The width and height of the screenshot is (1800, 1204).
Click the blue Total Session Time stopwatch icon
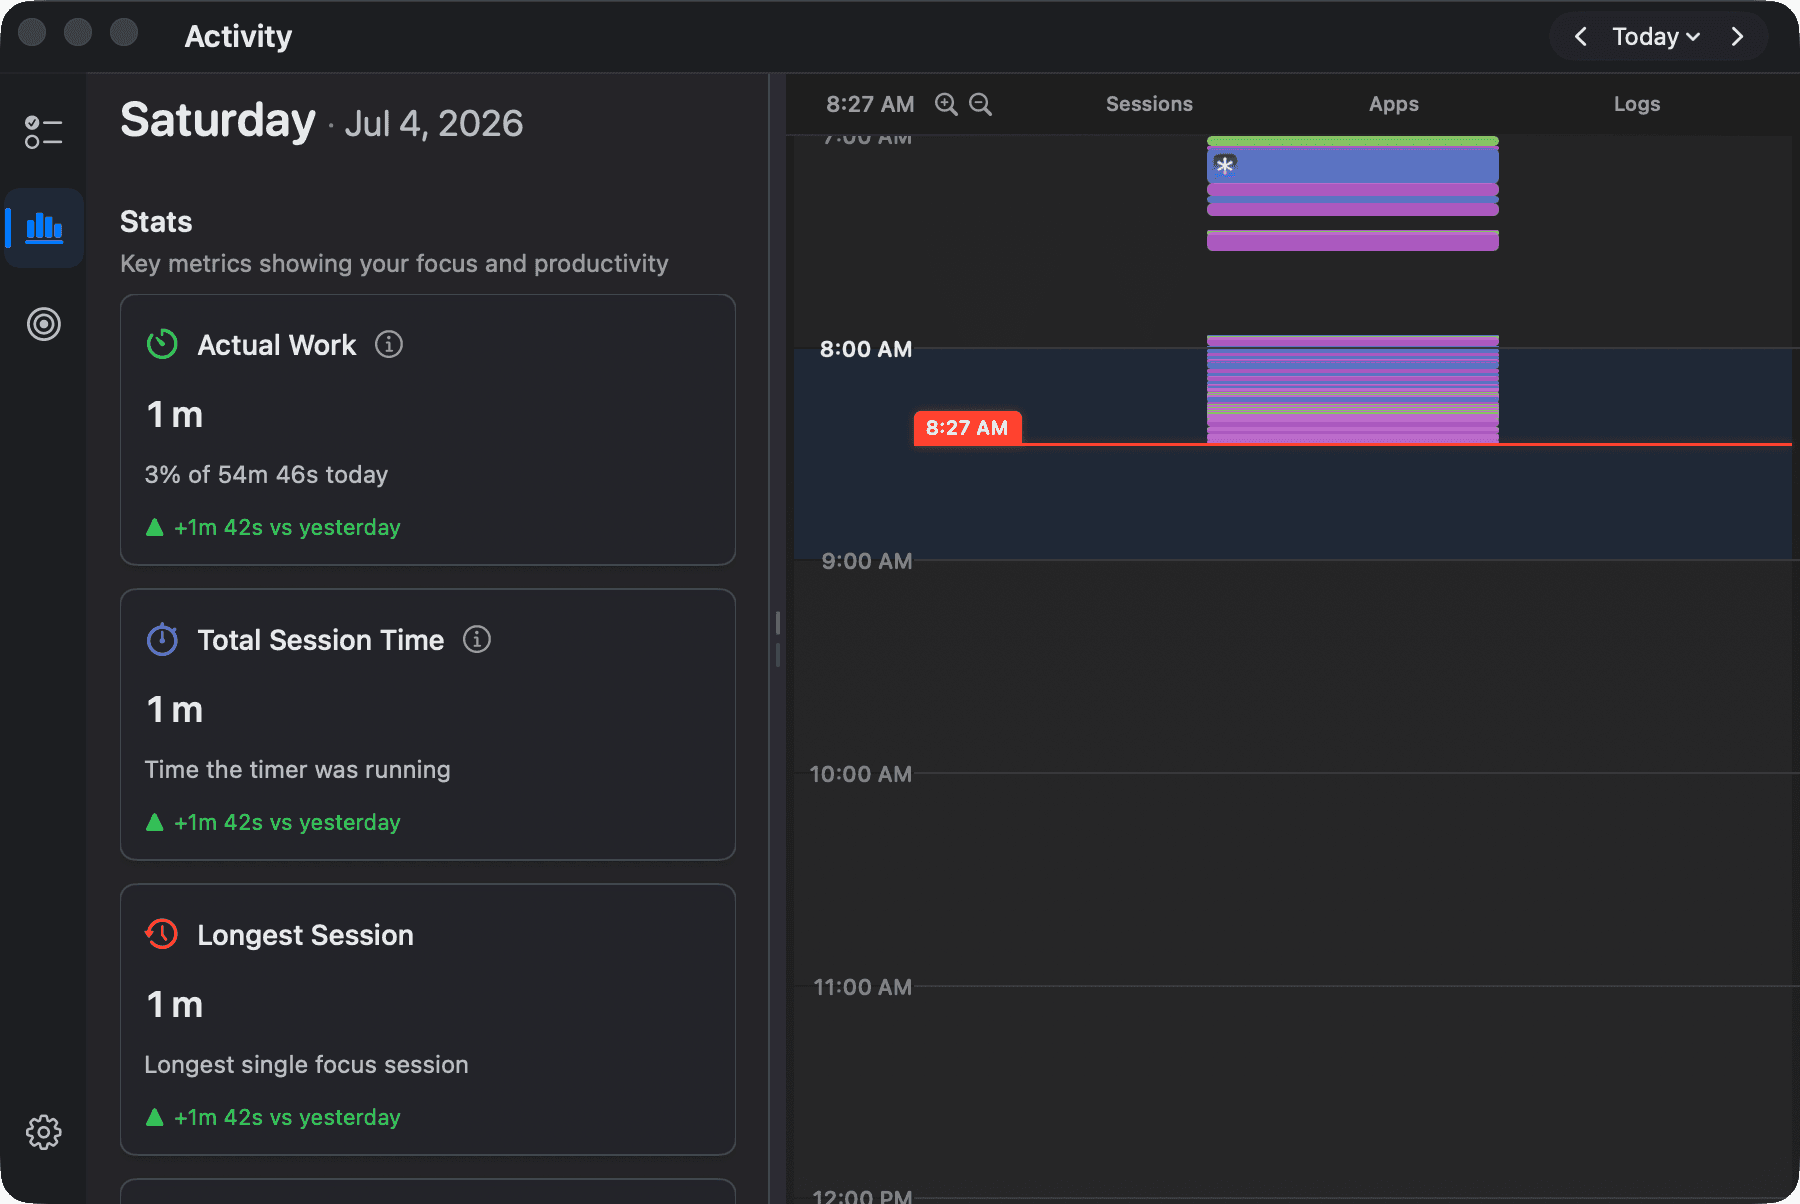tap(162, 640)
